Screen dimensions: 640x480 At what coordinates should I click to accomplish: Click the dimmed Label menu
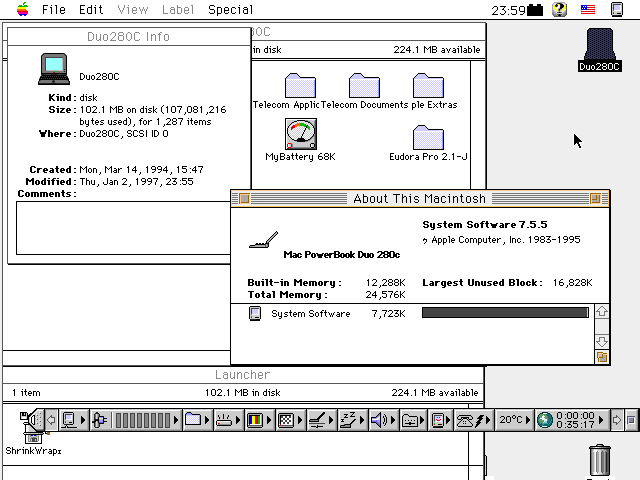(178, 9)
